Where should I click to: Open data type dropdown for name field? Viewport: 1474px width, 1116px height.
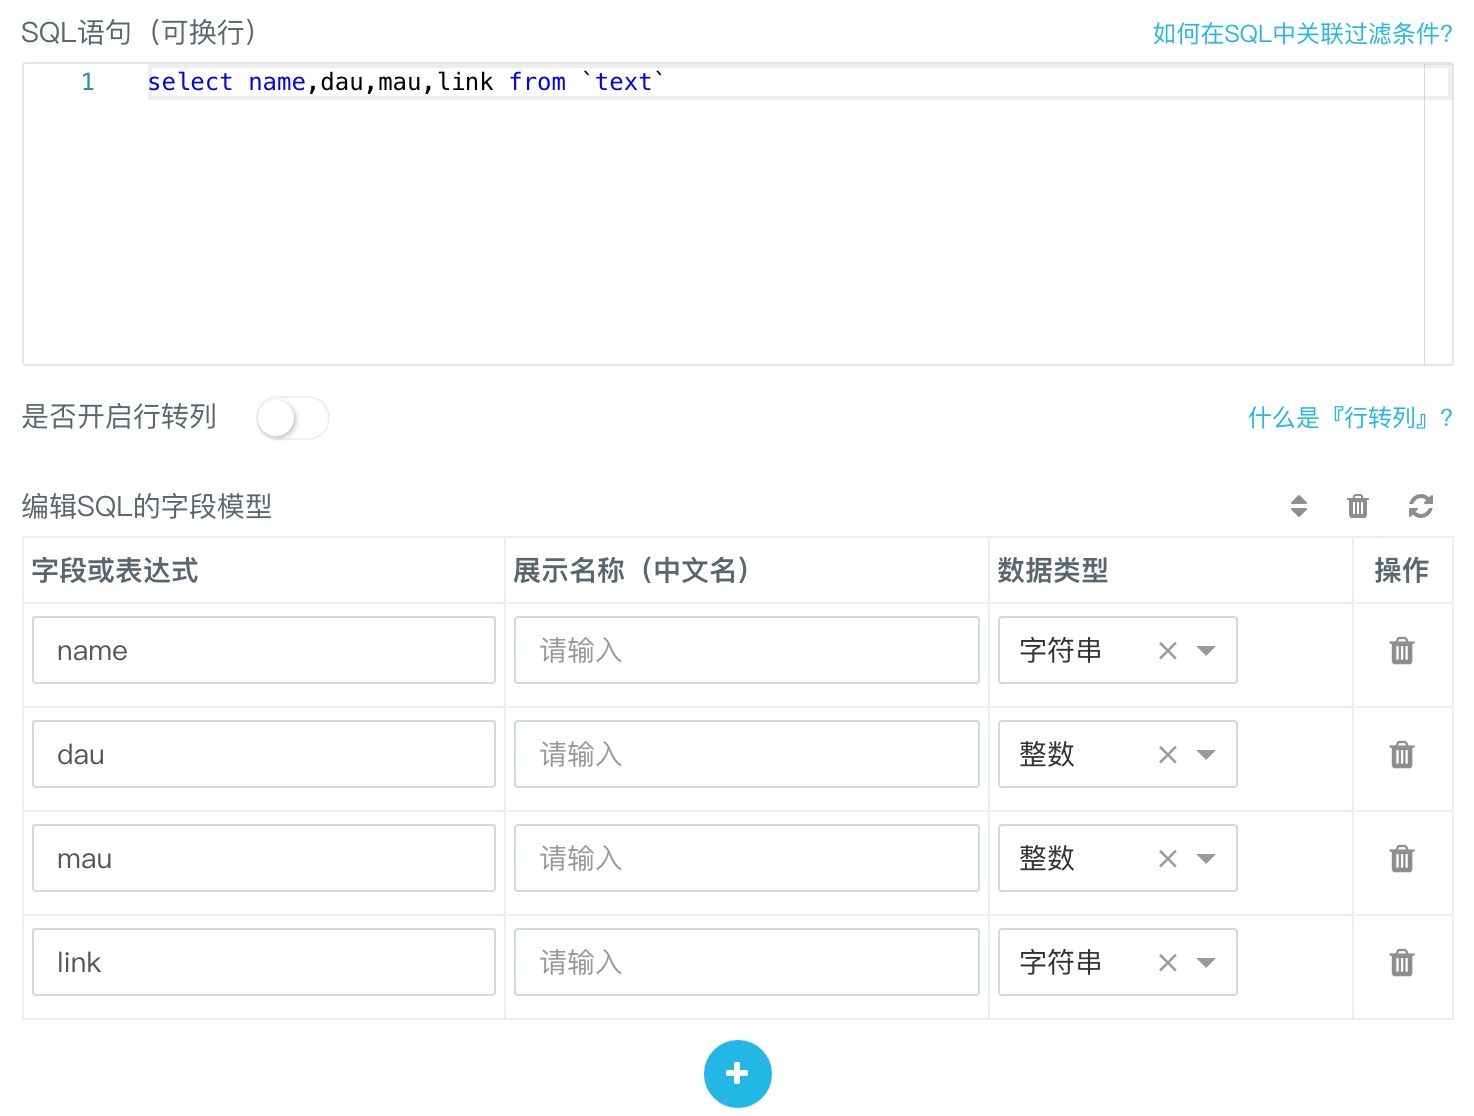click(1206, 651)
